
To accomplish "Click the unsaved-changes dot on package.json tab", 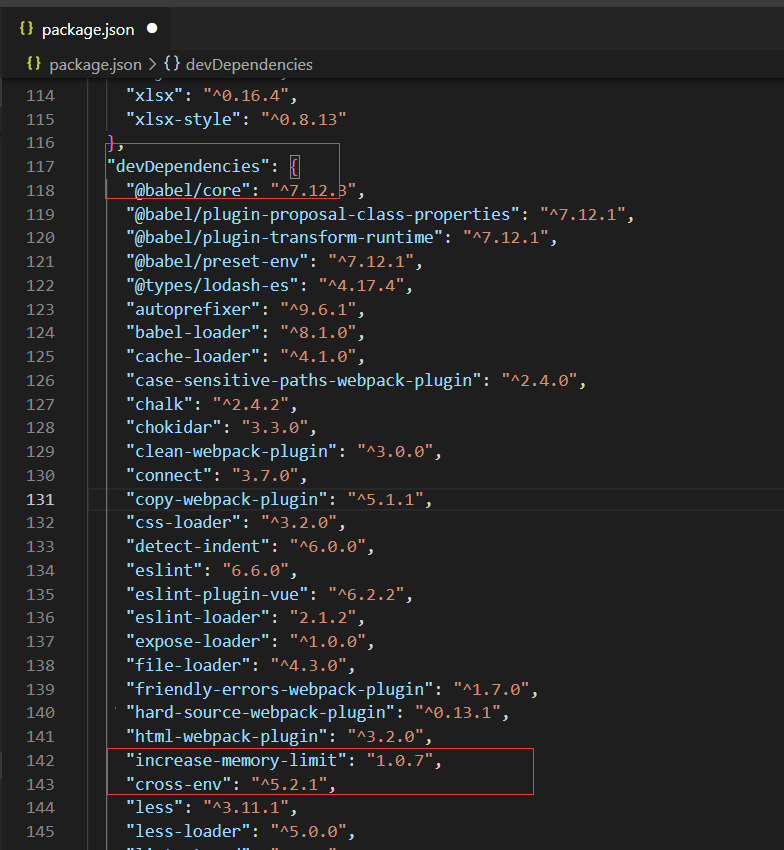I will pyautogui.click(x=152, y=29).
